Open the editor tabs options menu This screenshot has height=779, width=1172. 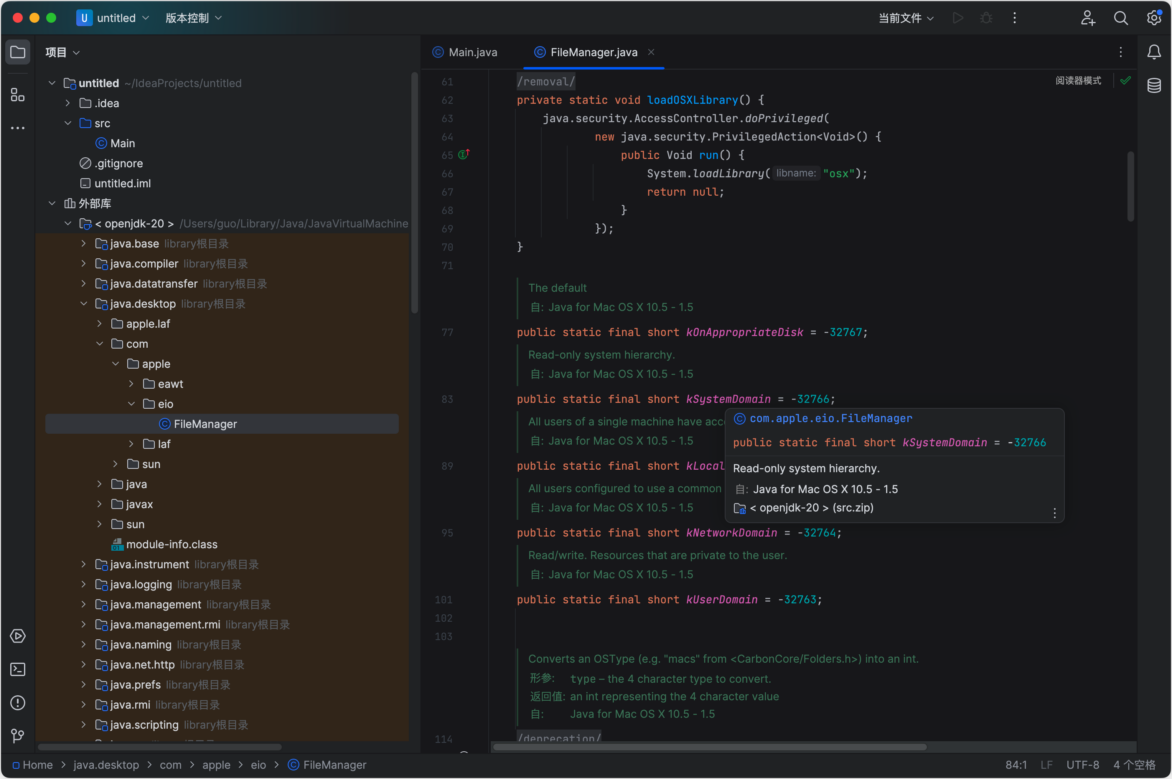1120,52
